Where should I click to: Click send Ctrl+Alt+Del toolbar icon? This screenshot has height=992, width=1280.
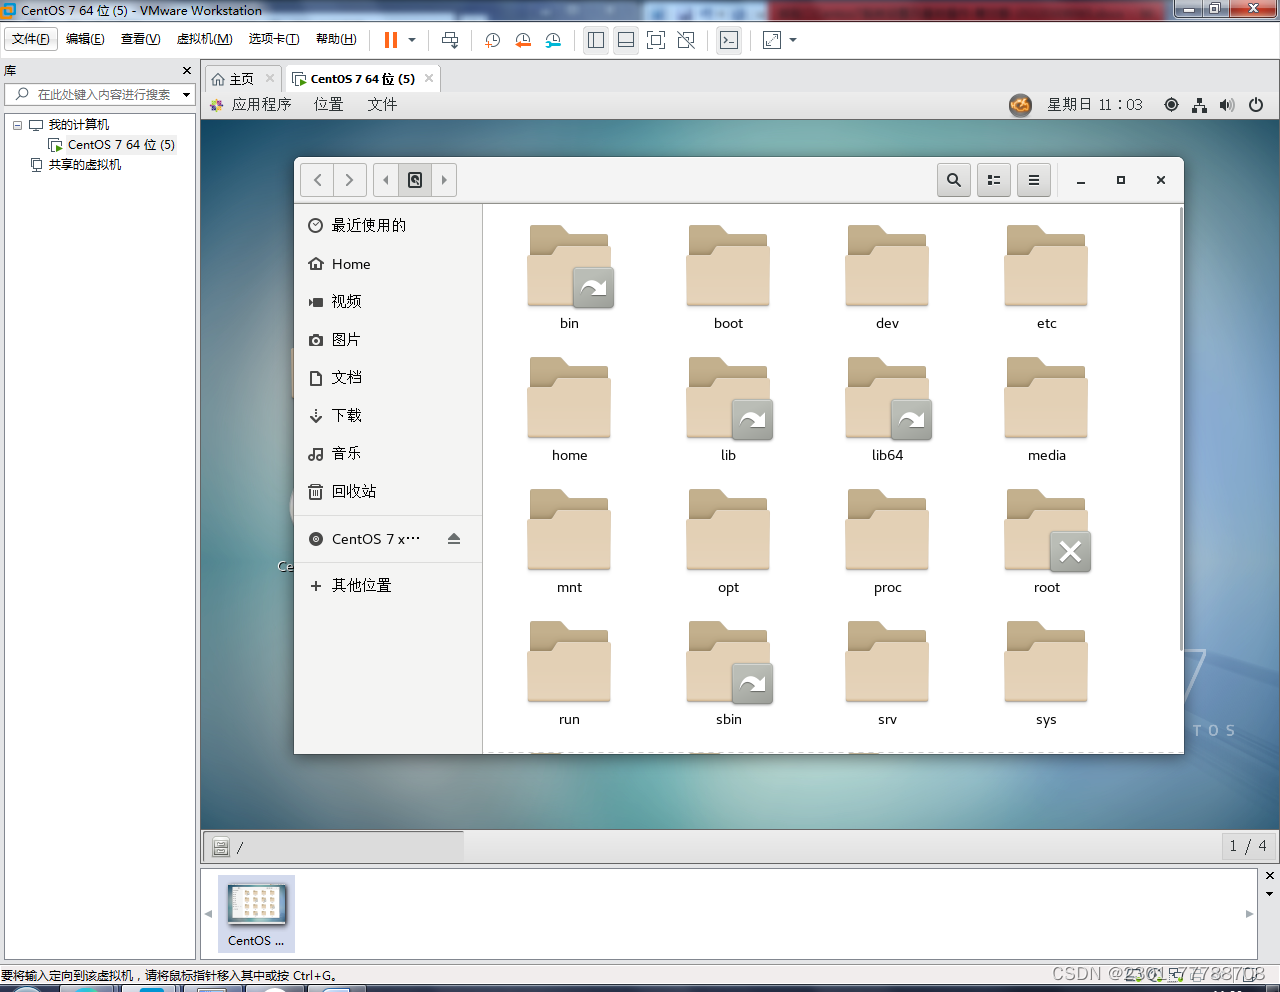(x=450, y=40)
